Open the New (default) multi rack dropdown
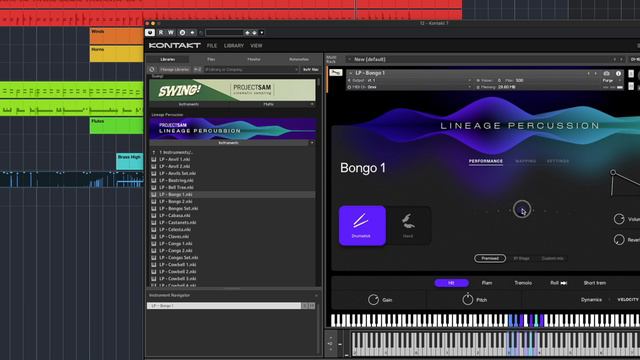640x360 pixels. click(350, 60)
